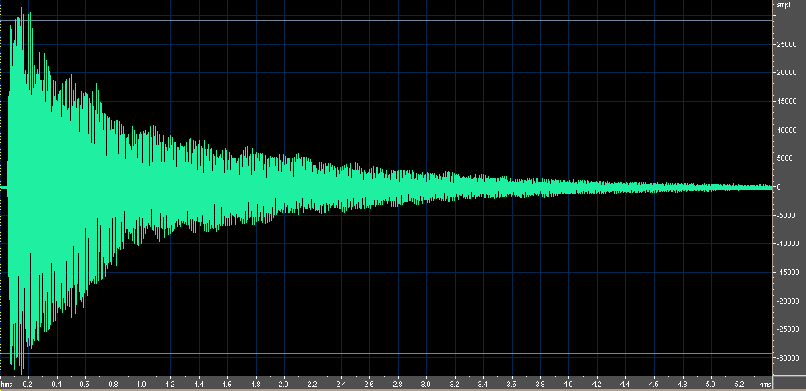Click the 5000 value on amplitude ruler
The height and width of the screenshot is (391, 806).
click(x=785, y=159)
